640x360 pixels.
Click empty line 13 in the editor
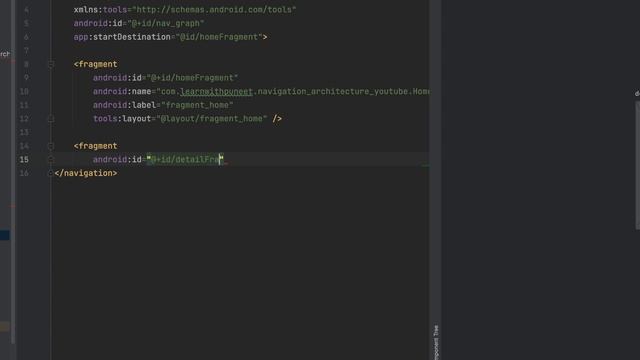coord(241,132)
